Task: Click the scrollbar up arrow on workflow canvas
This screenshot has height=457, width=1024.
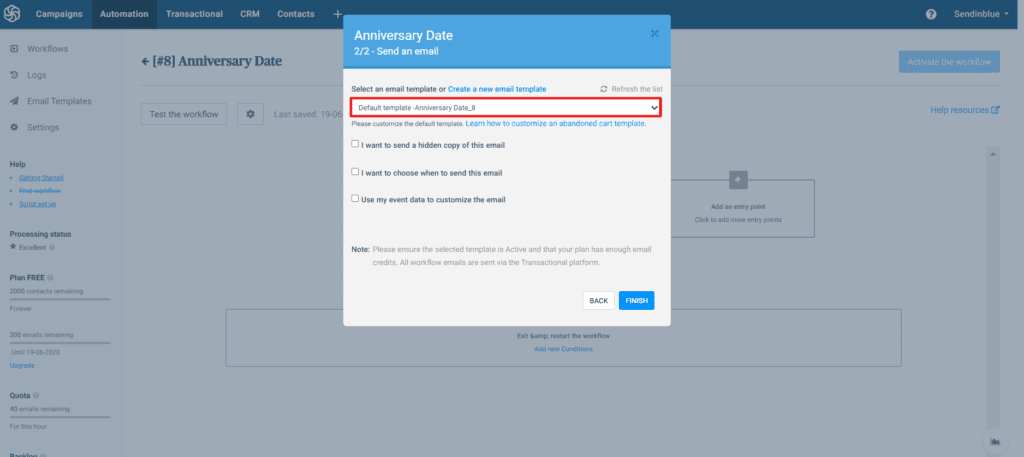Action: point(993,154)
